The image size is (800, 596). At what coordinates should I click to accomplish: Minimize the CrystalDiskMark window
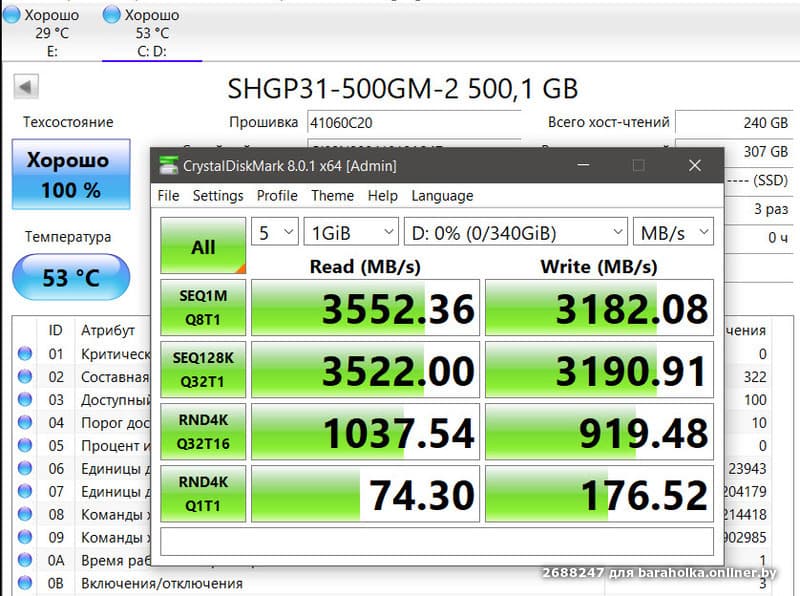pyautogui.click(x=584, y=165)
